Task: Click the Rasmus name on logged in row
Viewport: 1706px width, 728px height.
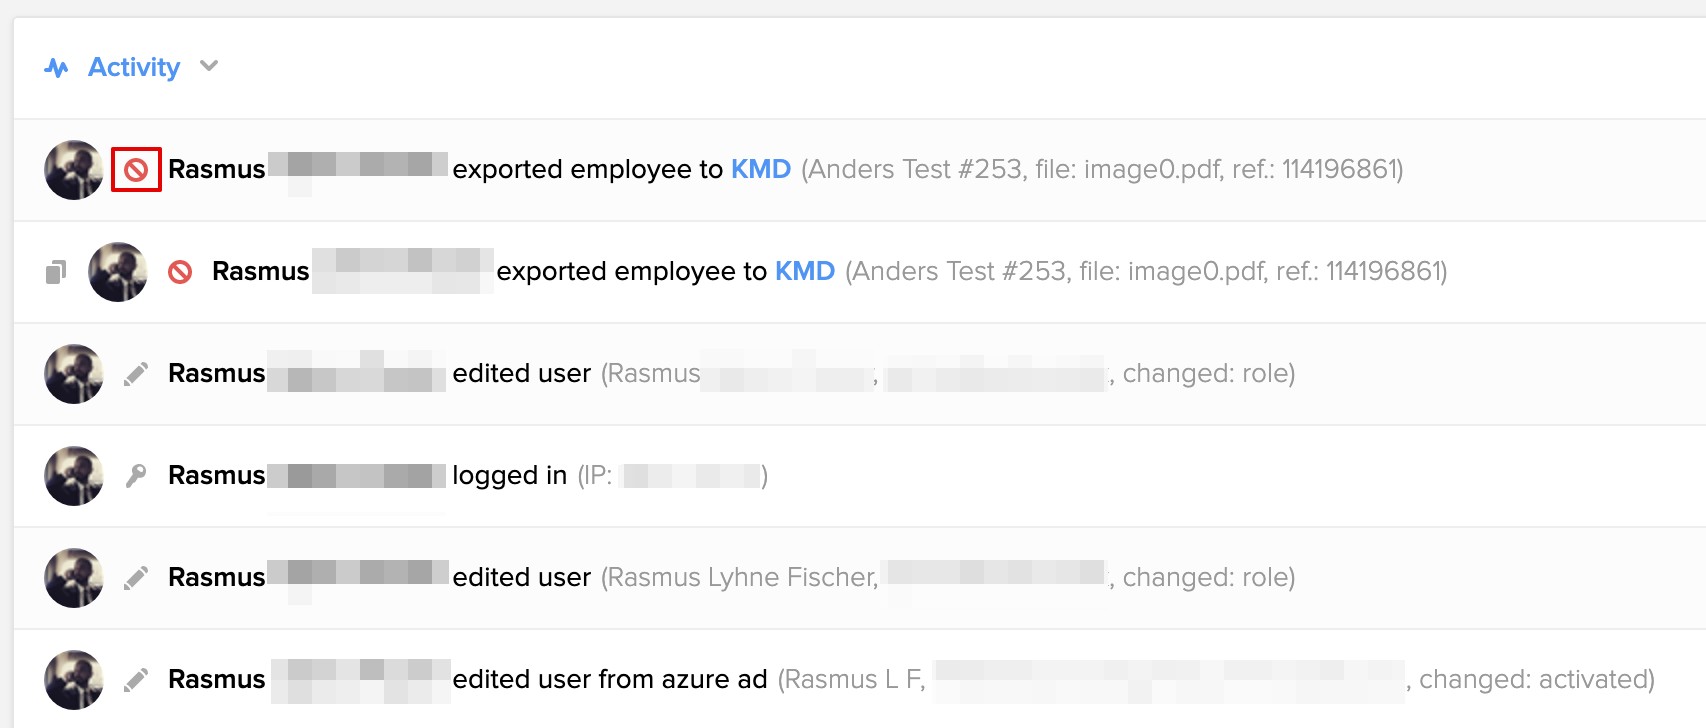Action: pyautogui.click(x=216, y=475)
